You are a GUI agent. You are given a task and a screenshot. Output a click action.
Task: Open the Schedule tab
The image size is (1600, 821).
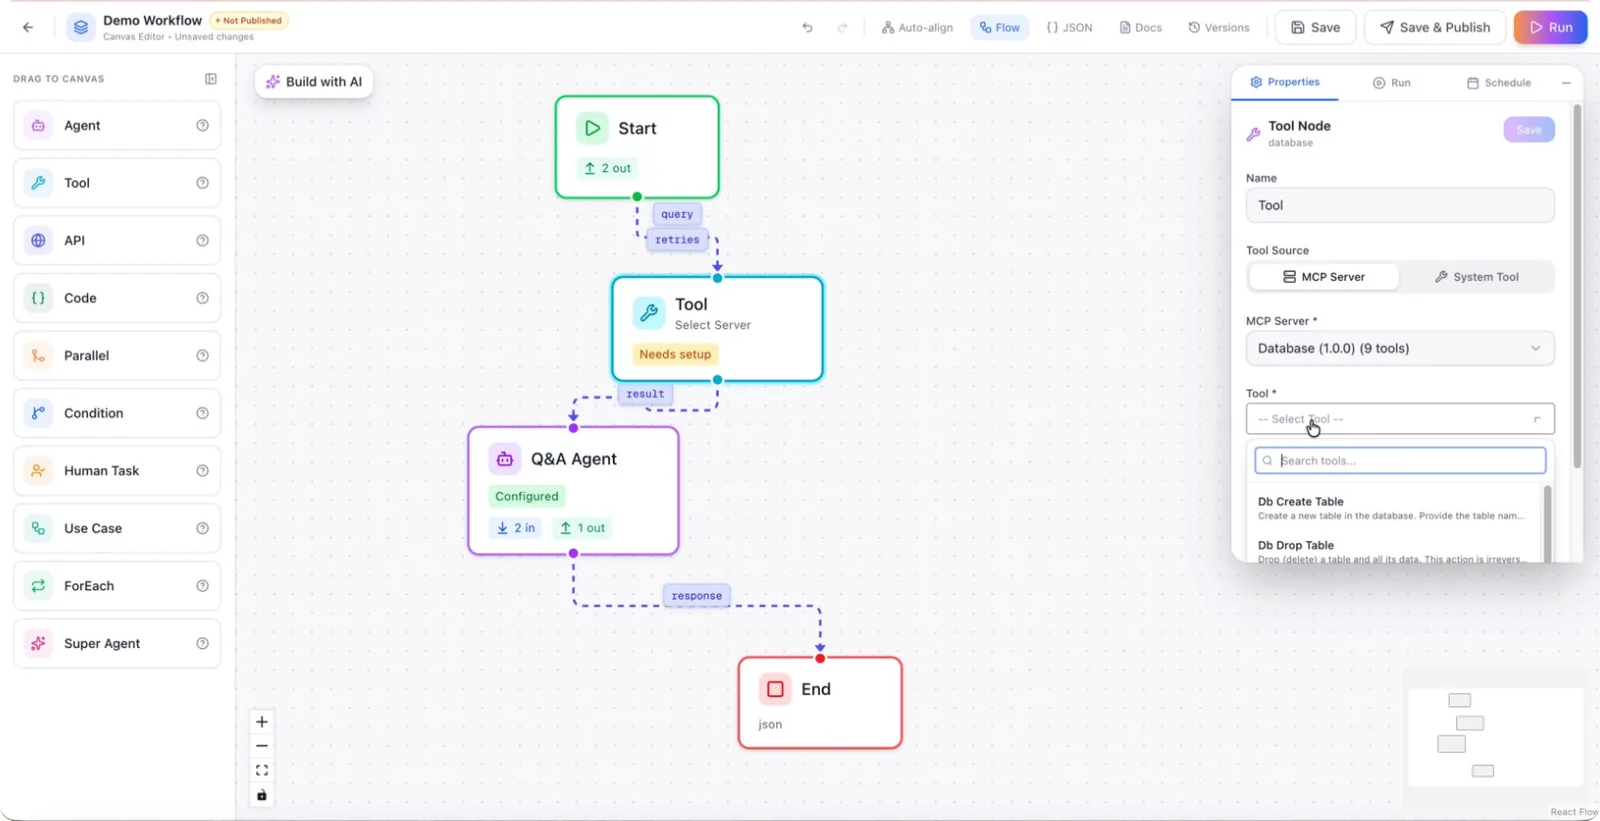(1499, 83)
